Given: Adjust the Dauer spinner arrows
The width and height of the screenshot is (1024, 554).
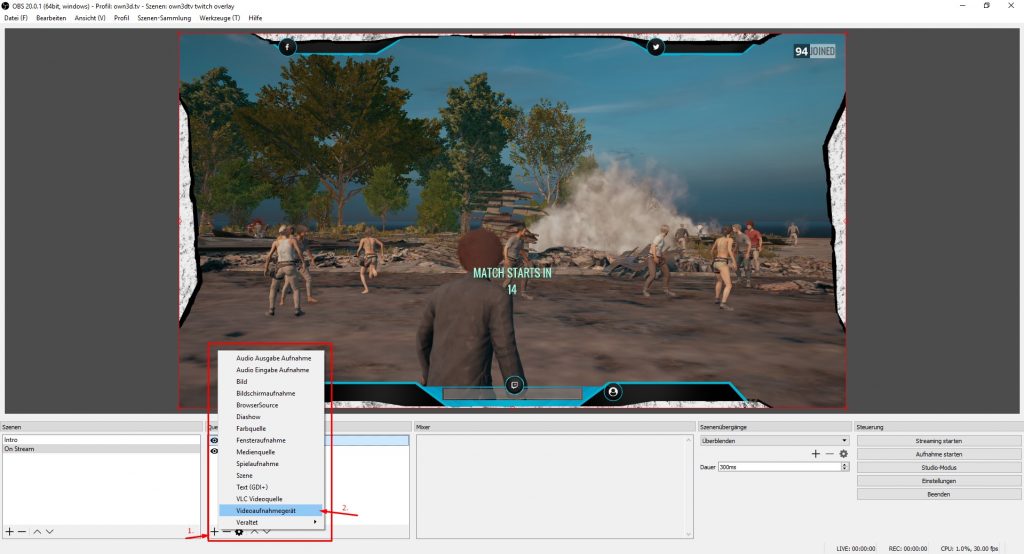Looking at the screenshot, I should [845, 467].
